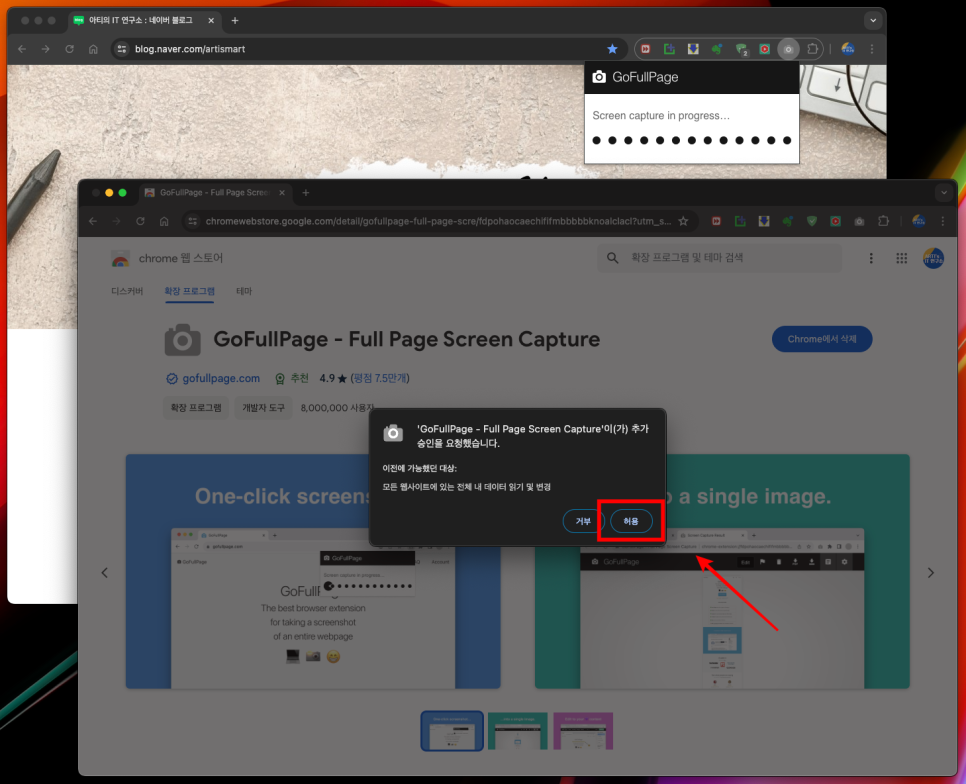Open a new tab in front Chrome window
Image resolution: width=966 pixels, height=784 pixels.
tap(305, 193)
